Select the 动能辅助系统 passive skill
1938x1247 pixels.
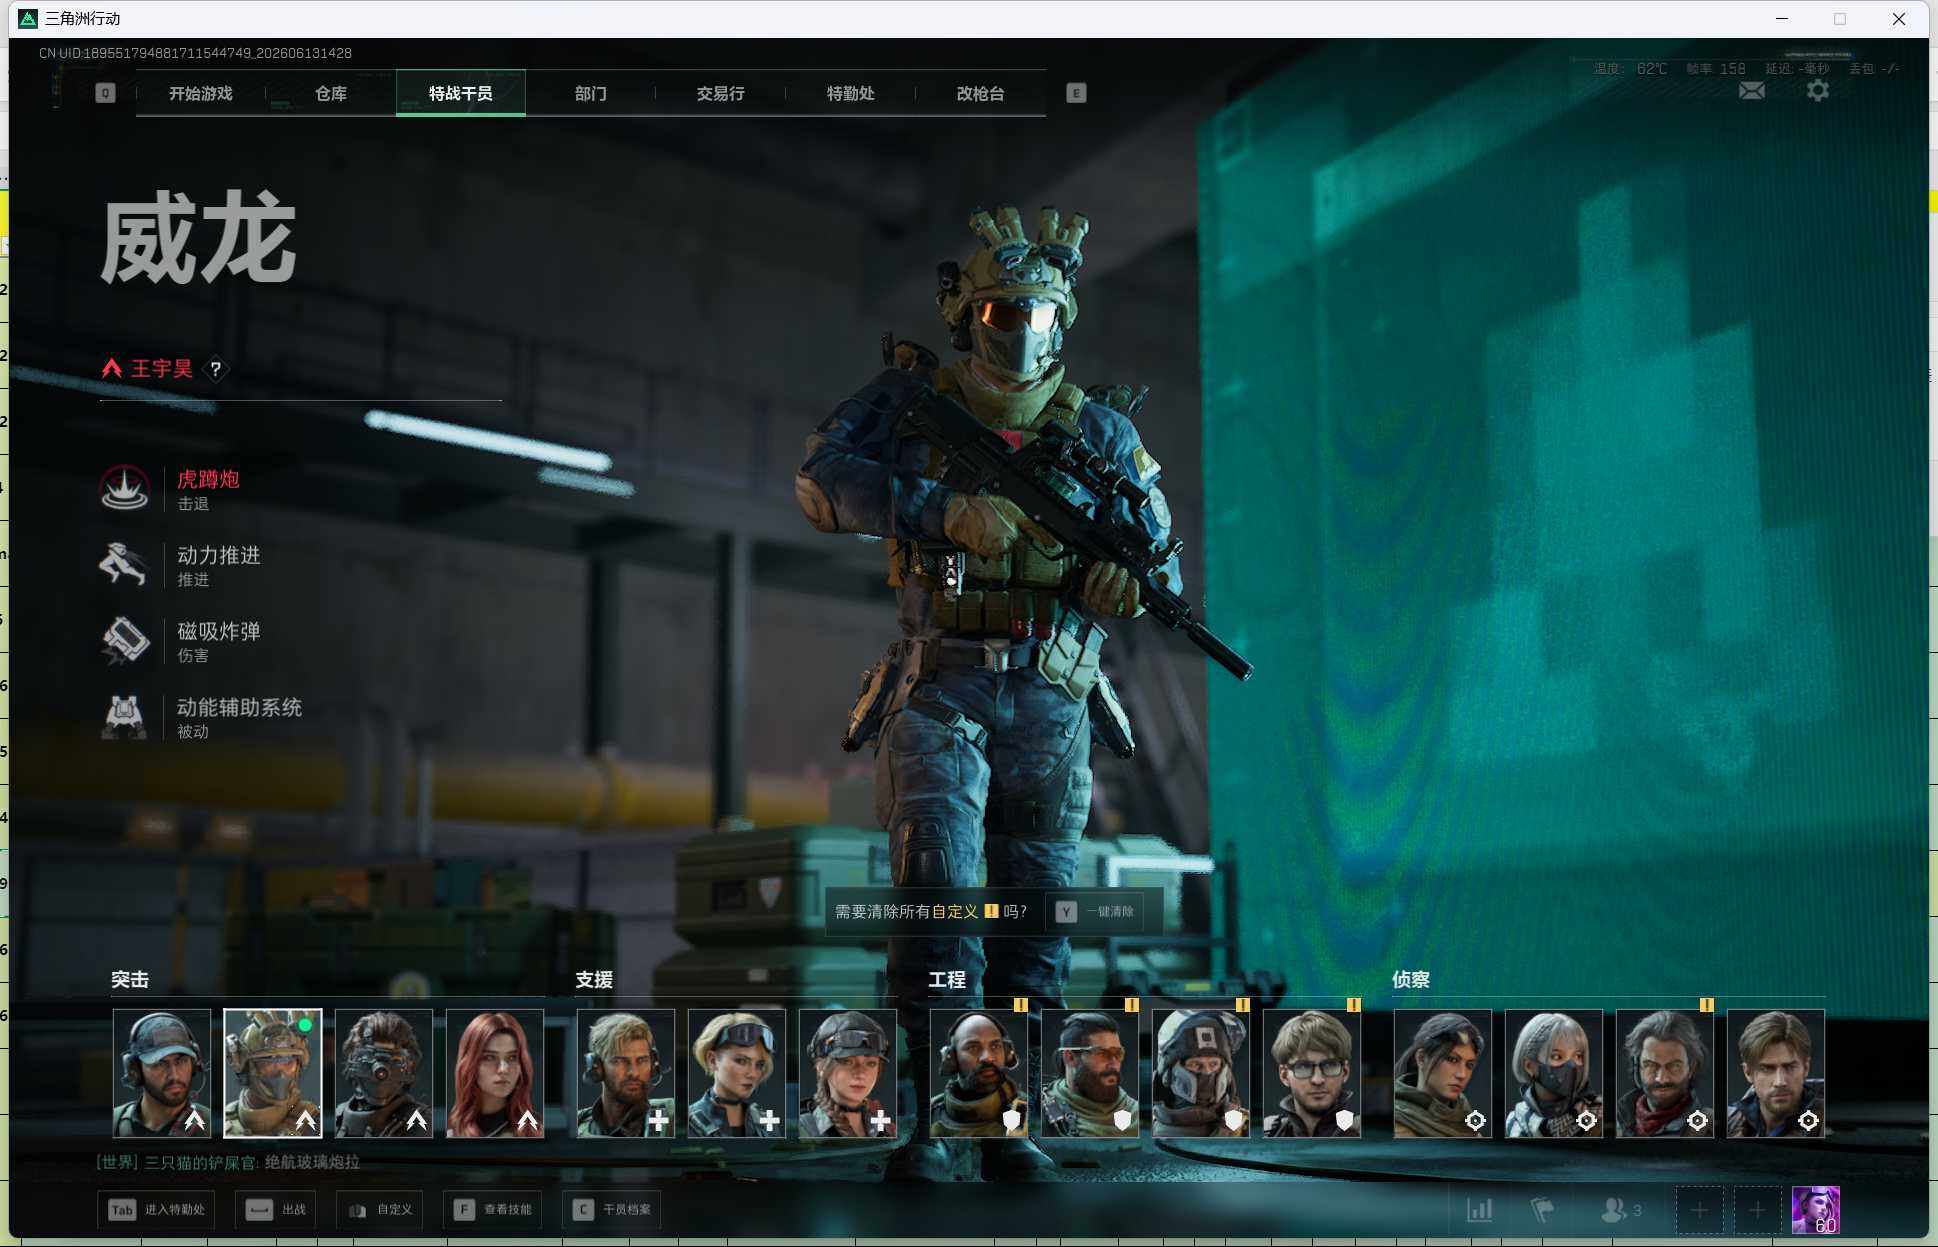(201, 717)
